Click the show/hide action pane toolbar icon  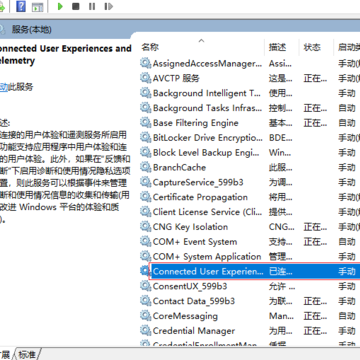(38, 7)
